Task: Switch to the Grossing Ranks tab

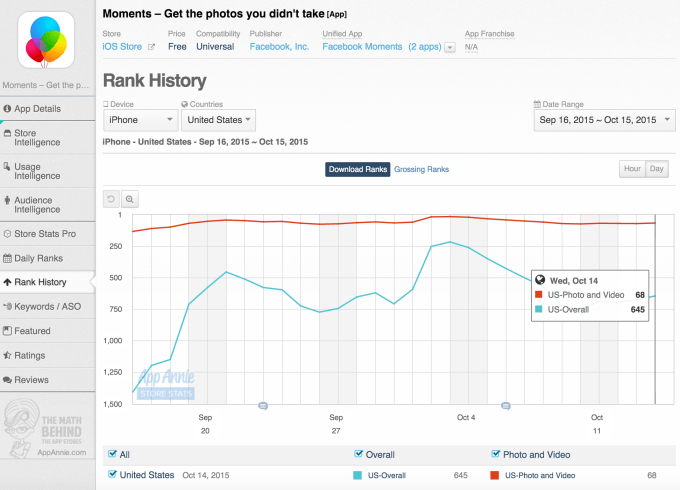Action: (x=421, y=169)
